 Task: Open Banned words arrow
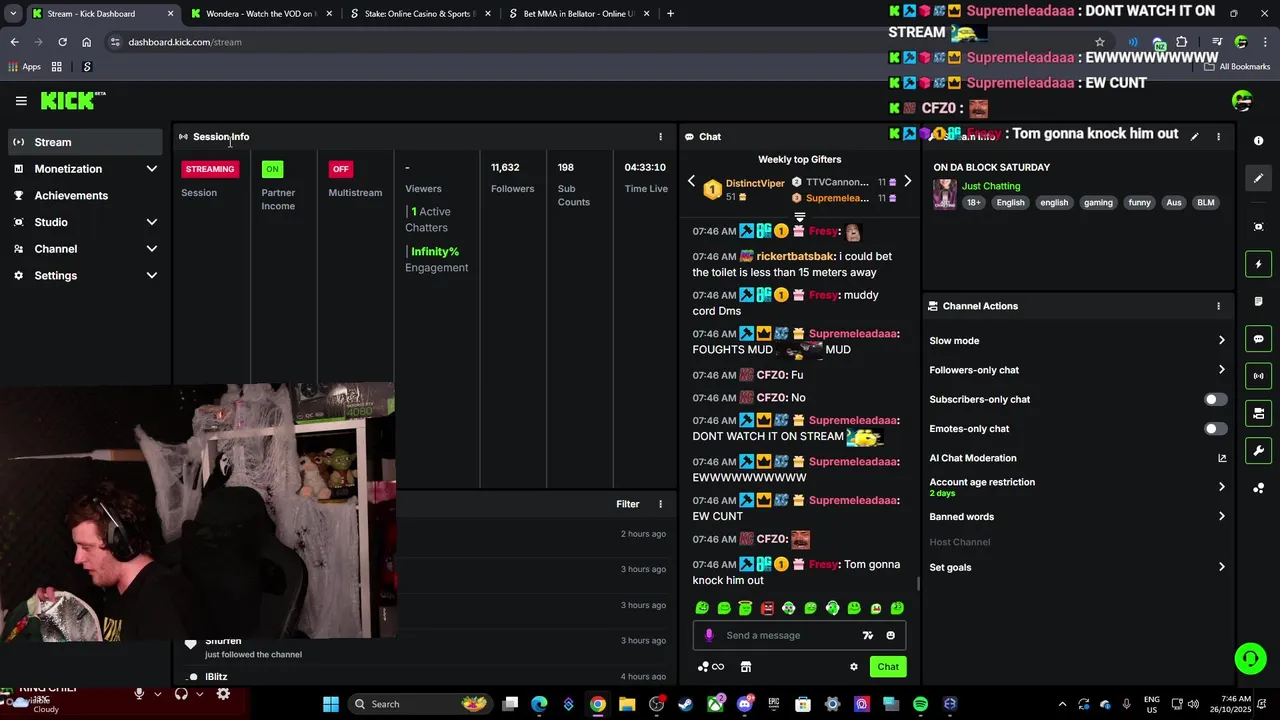1221,517
